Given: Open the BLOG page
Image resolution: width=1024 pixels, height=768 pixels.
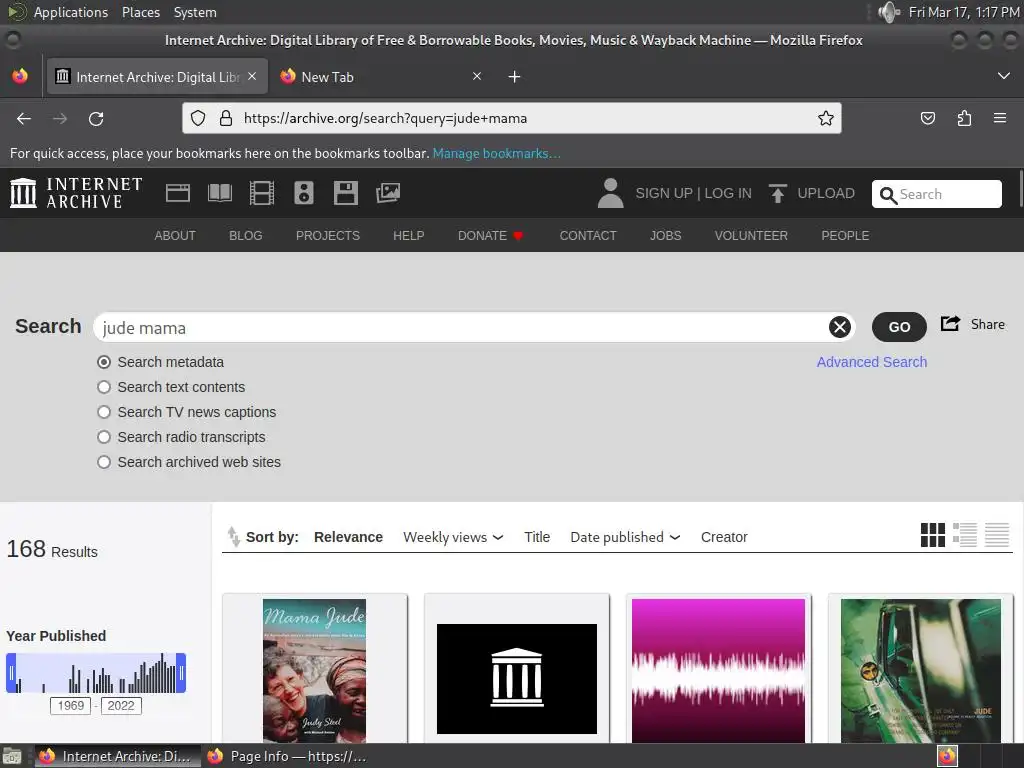Looking at the screenshot, I should pyautogui.click(x=246, y=236).
